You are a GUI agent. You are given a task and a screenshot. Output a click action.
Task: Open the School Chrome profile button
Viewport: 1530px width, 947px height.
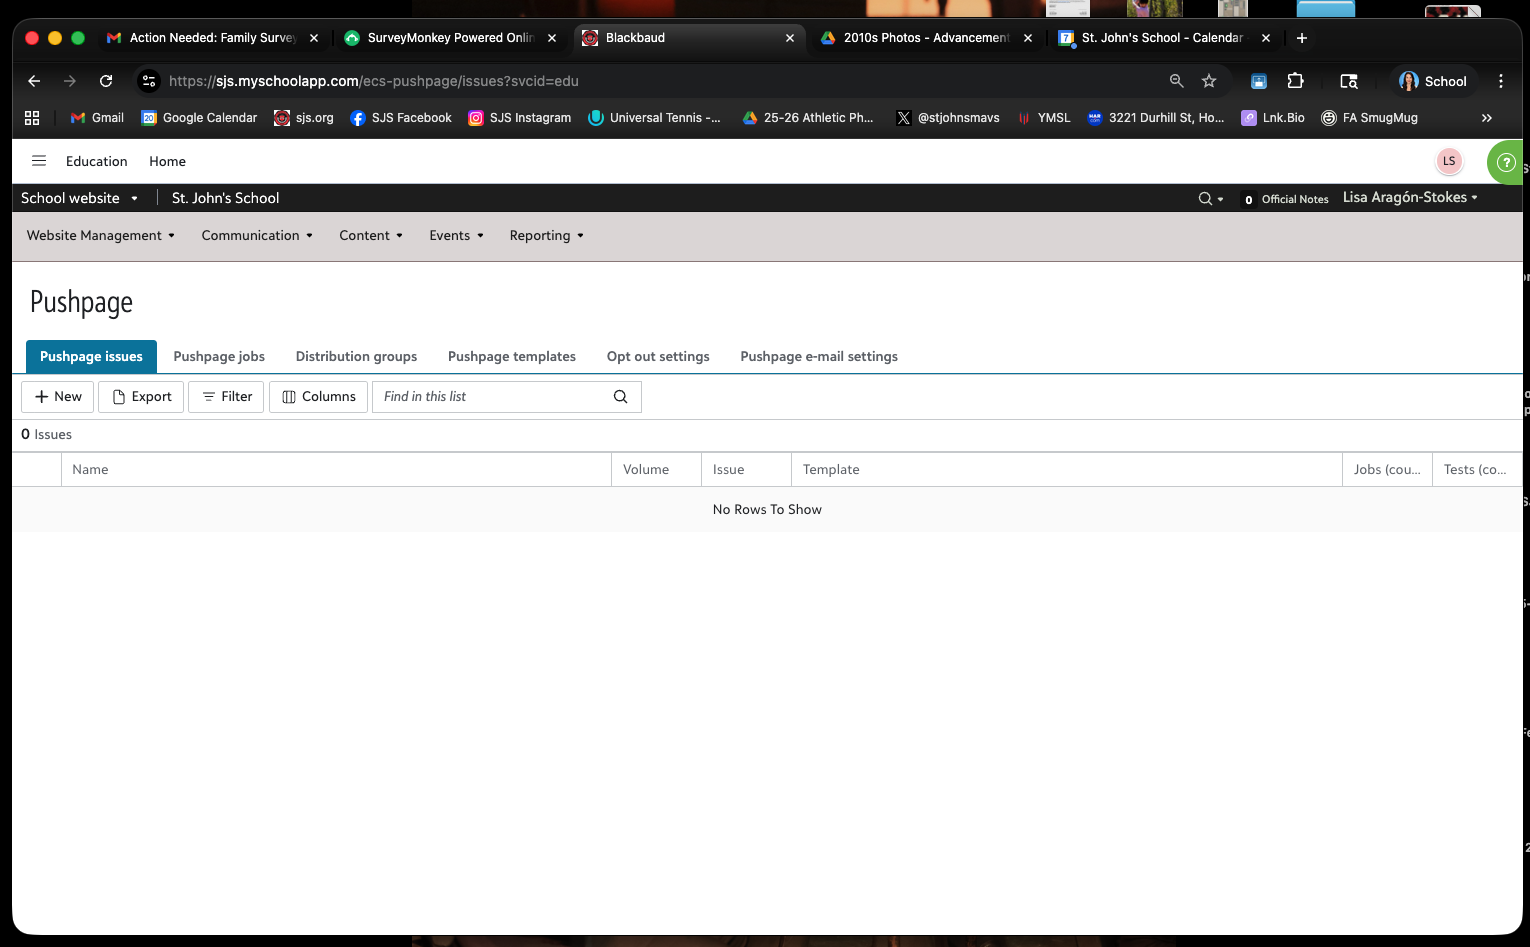pos(1433,81)
